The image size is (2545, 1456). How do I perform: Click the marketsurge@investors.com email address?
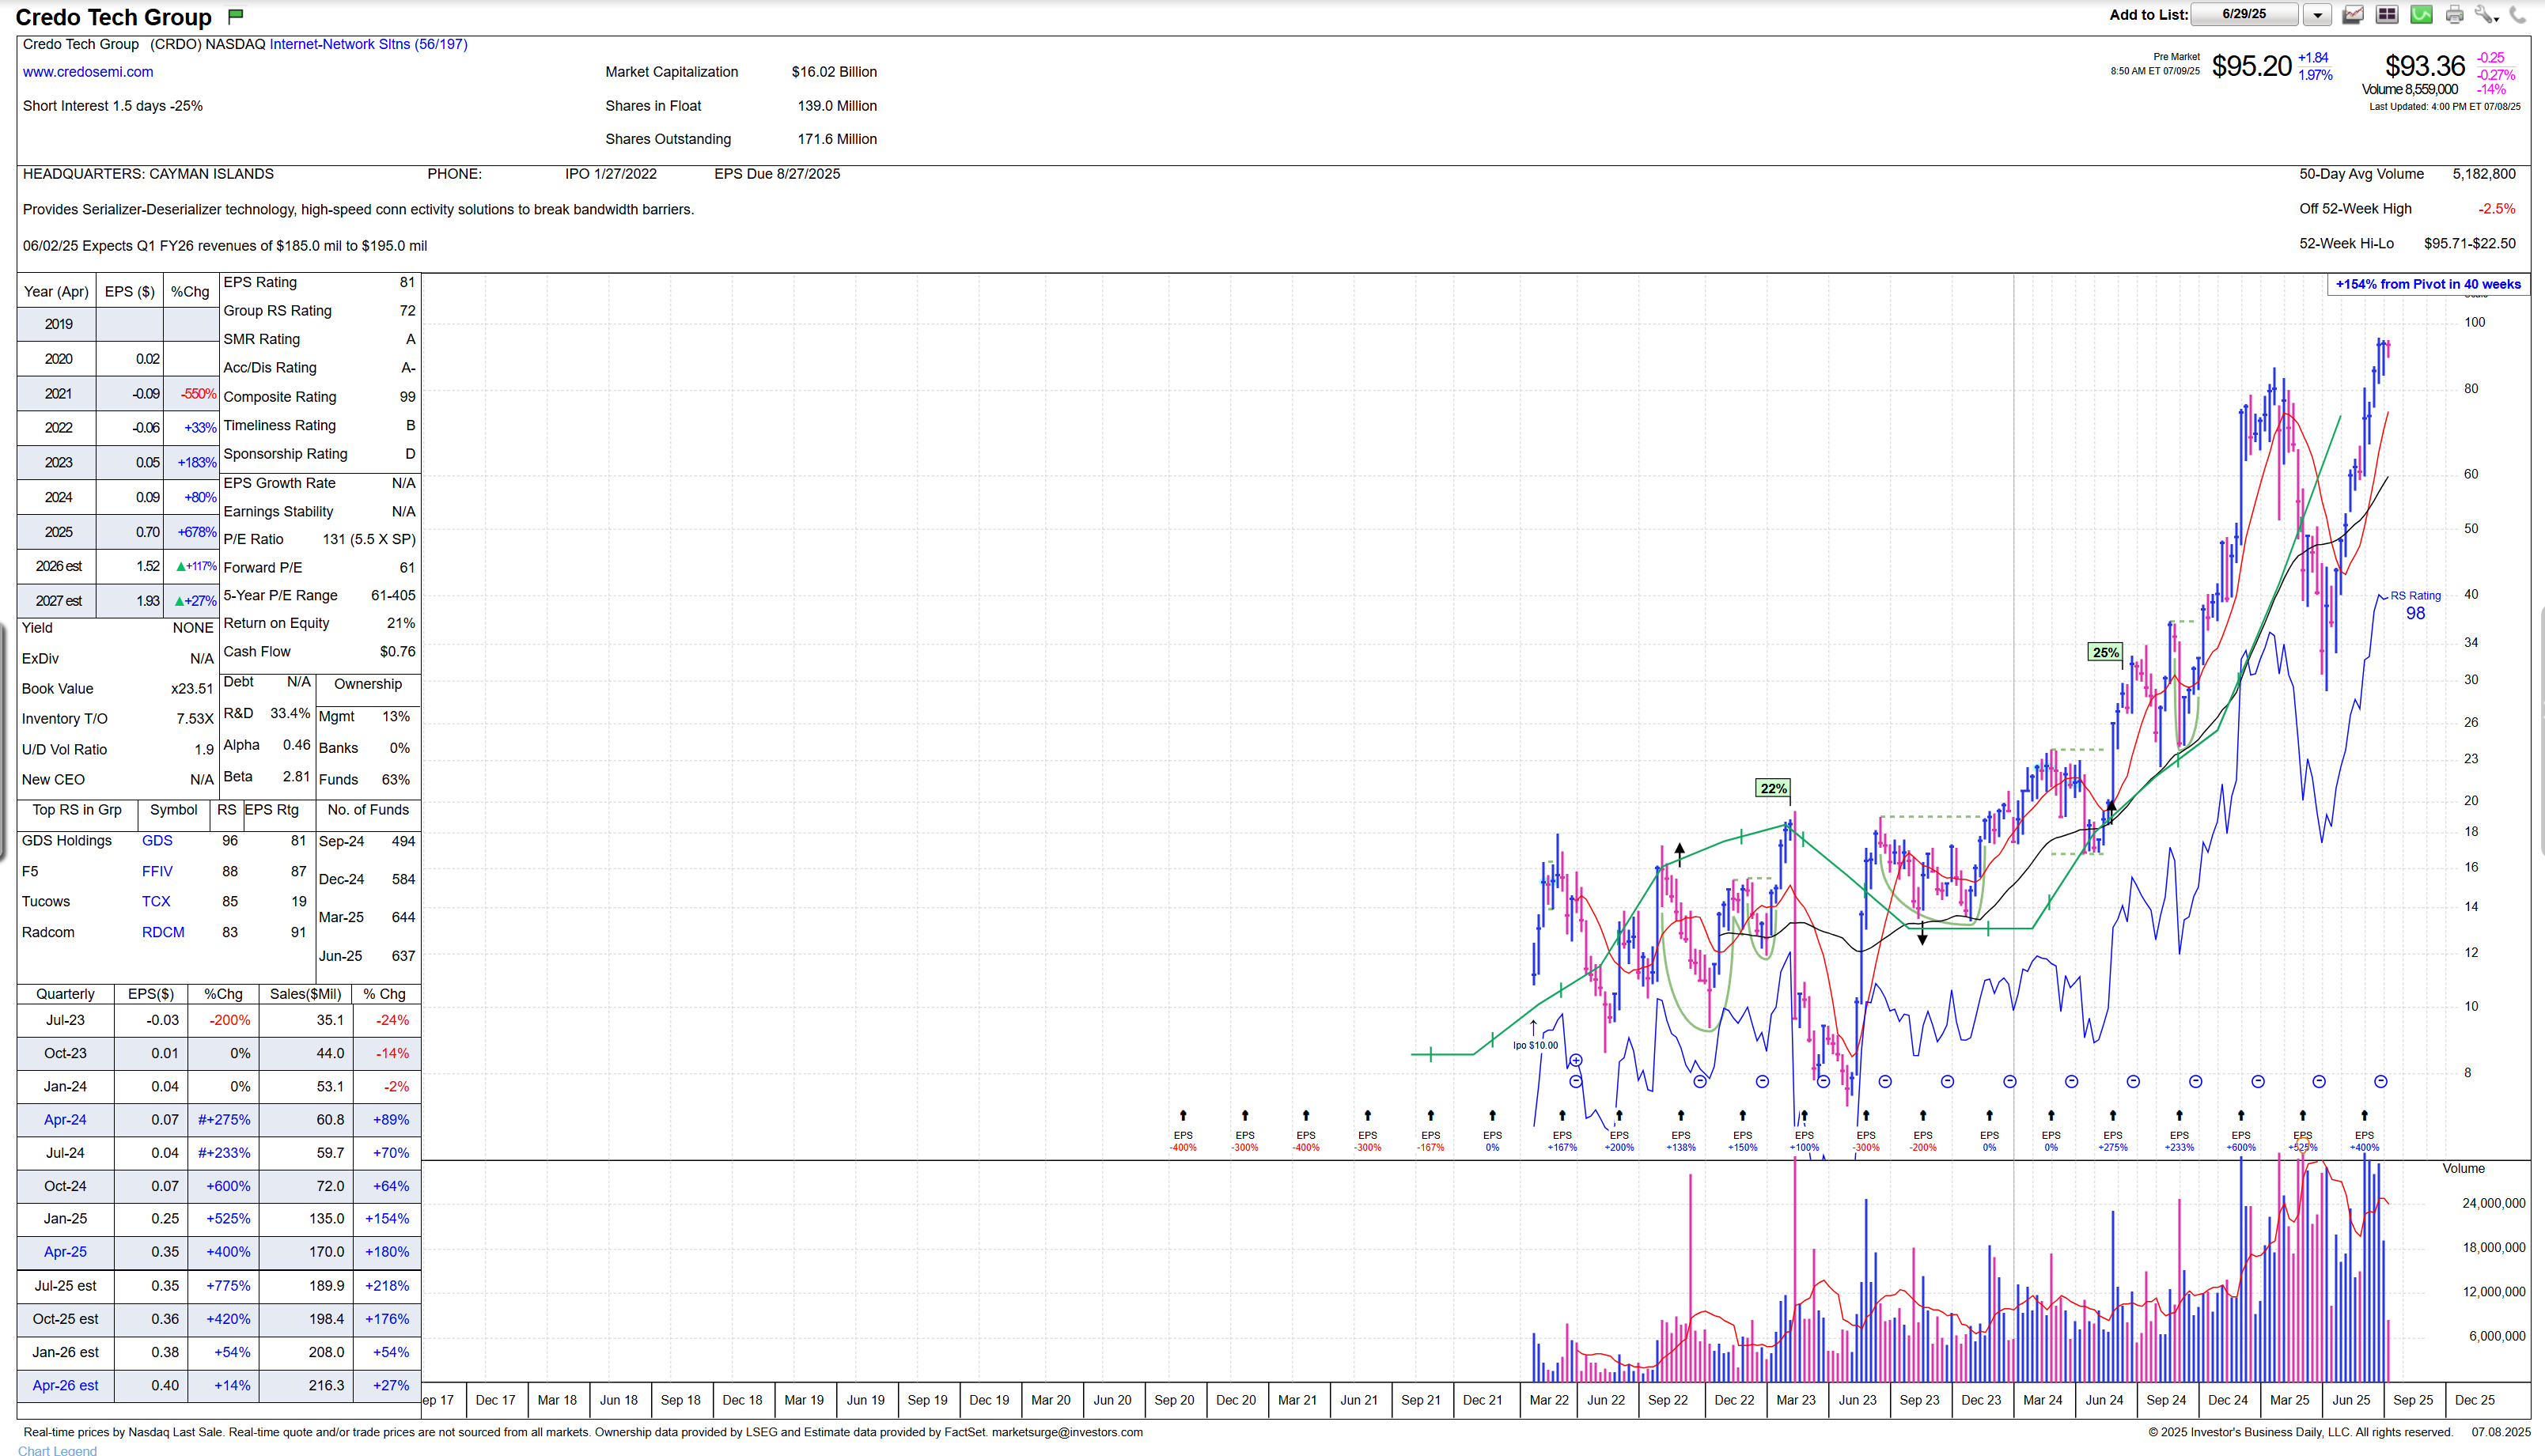click(x=1067, y=1432)
